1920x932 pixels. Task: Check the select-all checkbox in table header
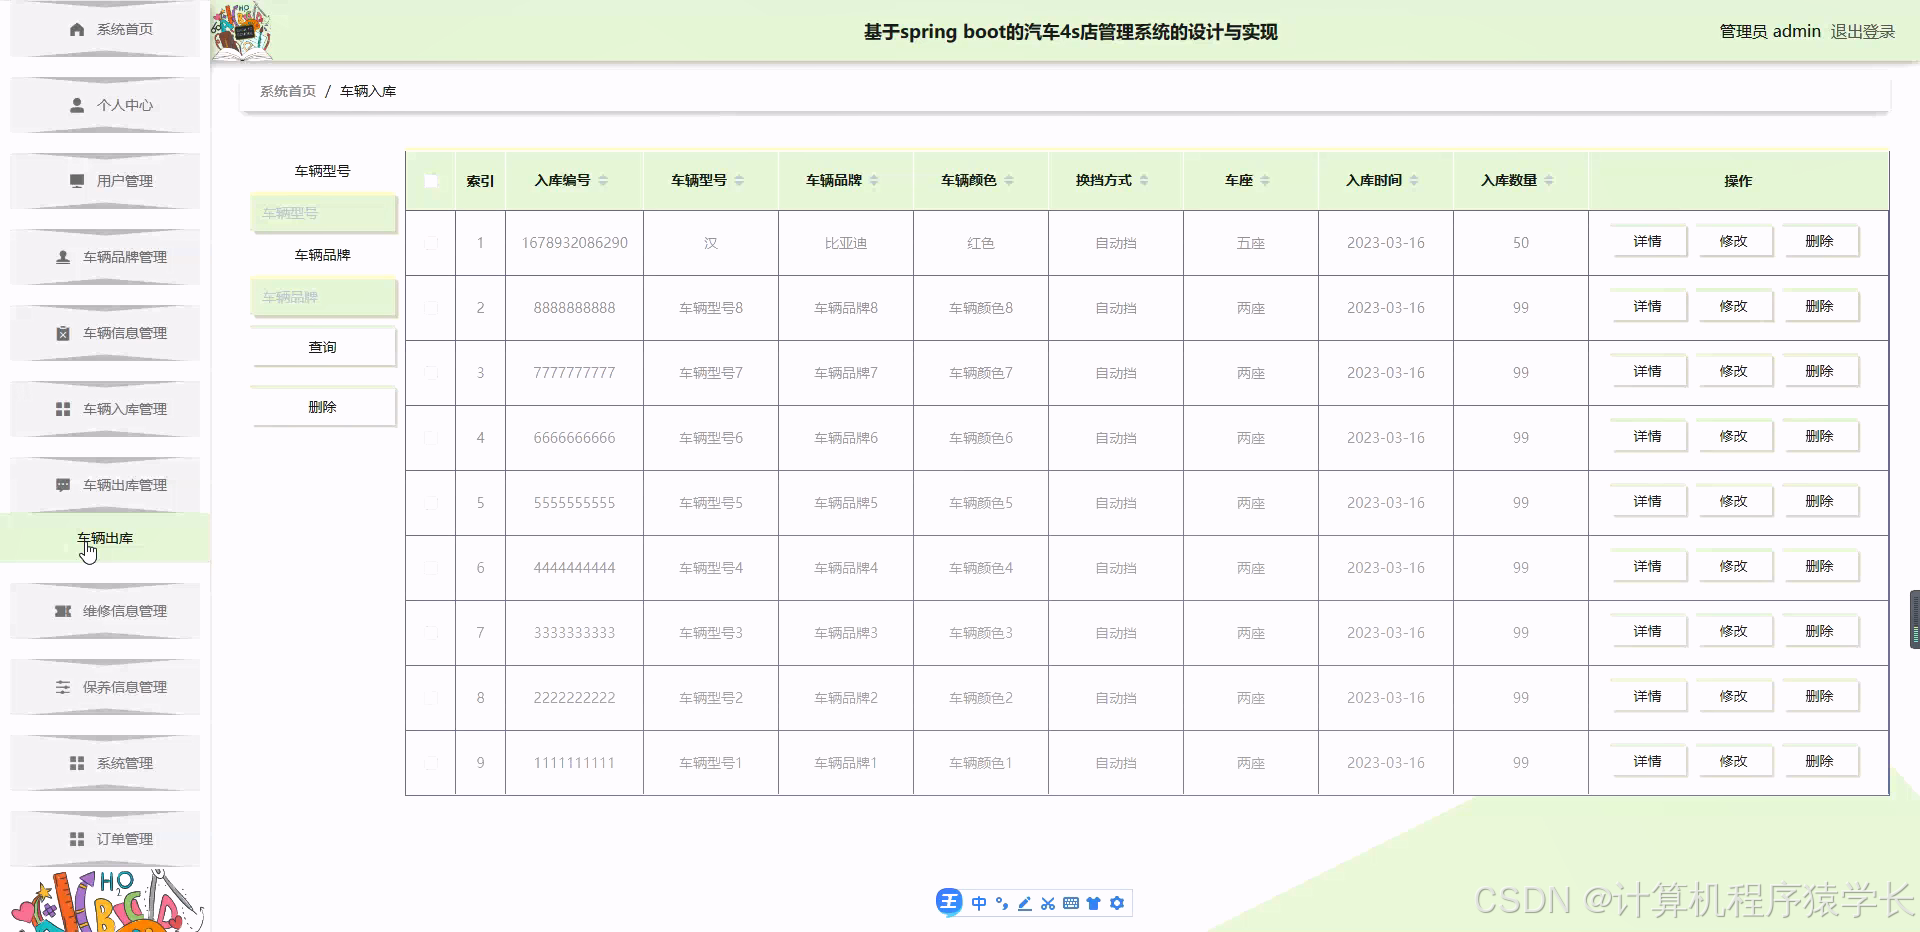[431, 180]
